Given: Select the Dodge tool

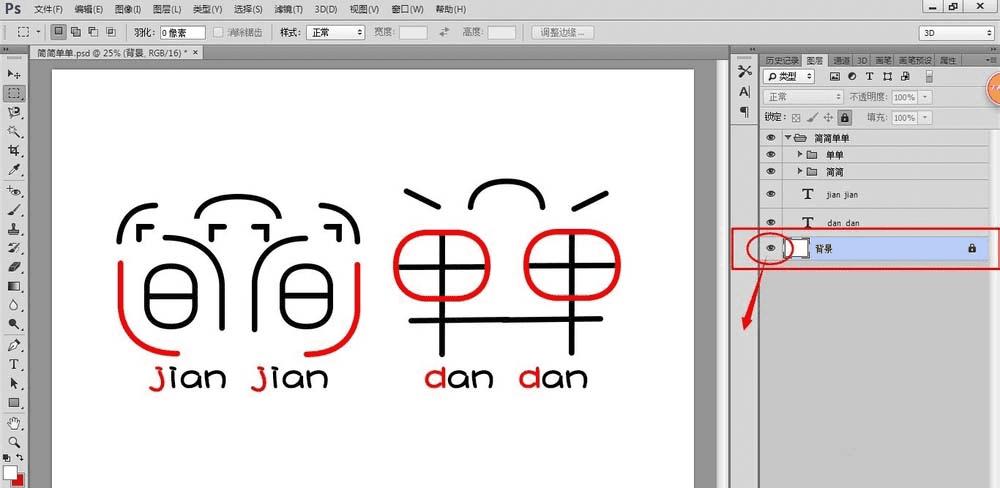Looking at the screenshot, I should pyautogui.click(x=13, y=324).
